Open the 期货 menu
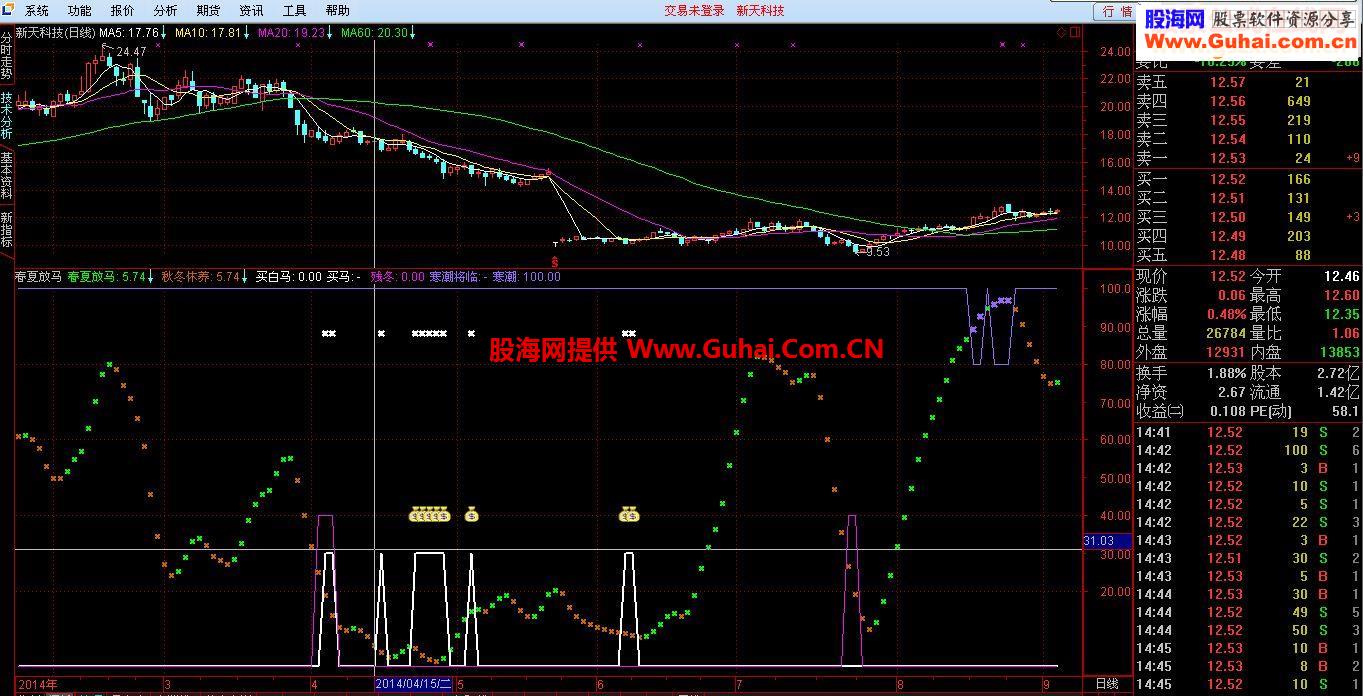The height and width of the screenshot is (696, 1363). tap(208, 11)
